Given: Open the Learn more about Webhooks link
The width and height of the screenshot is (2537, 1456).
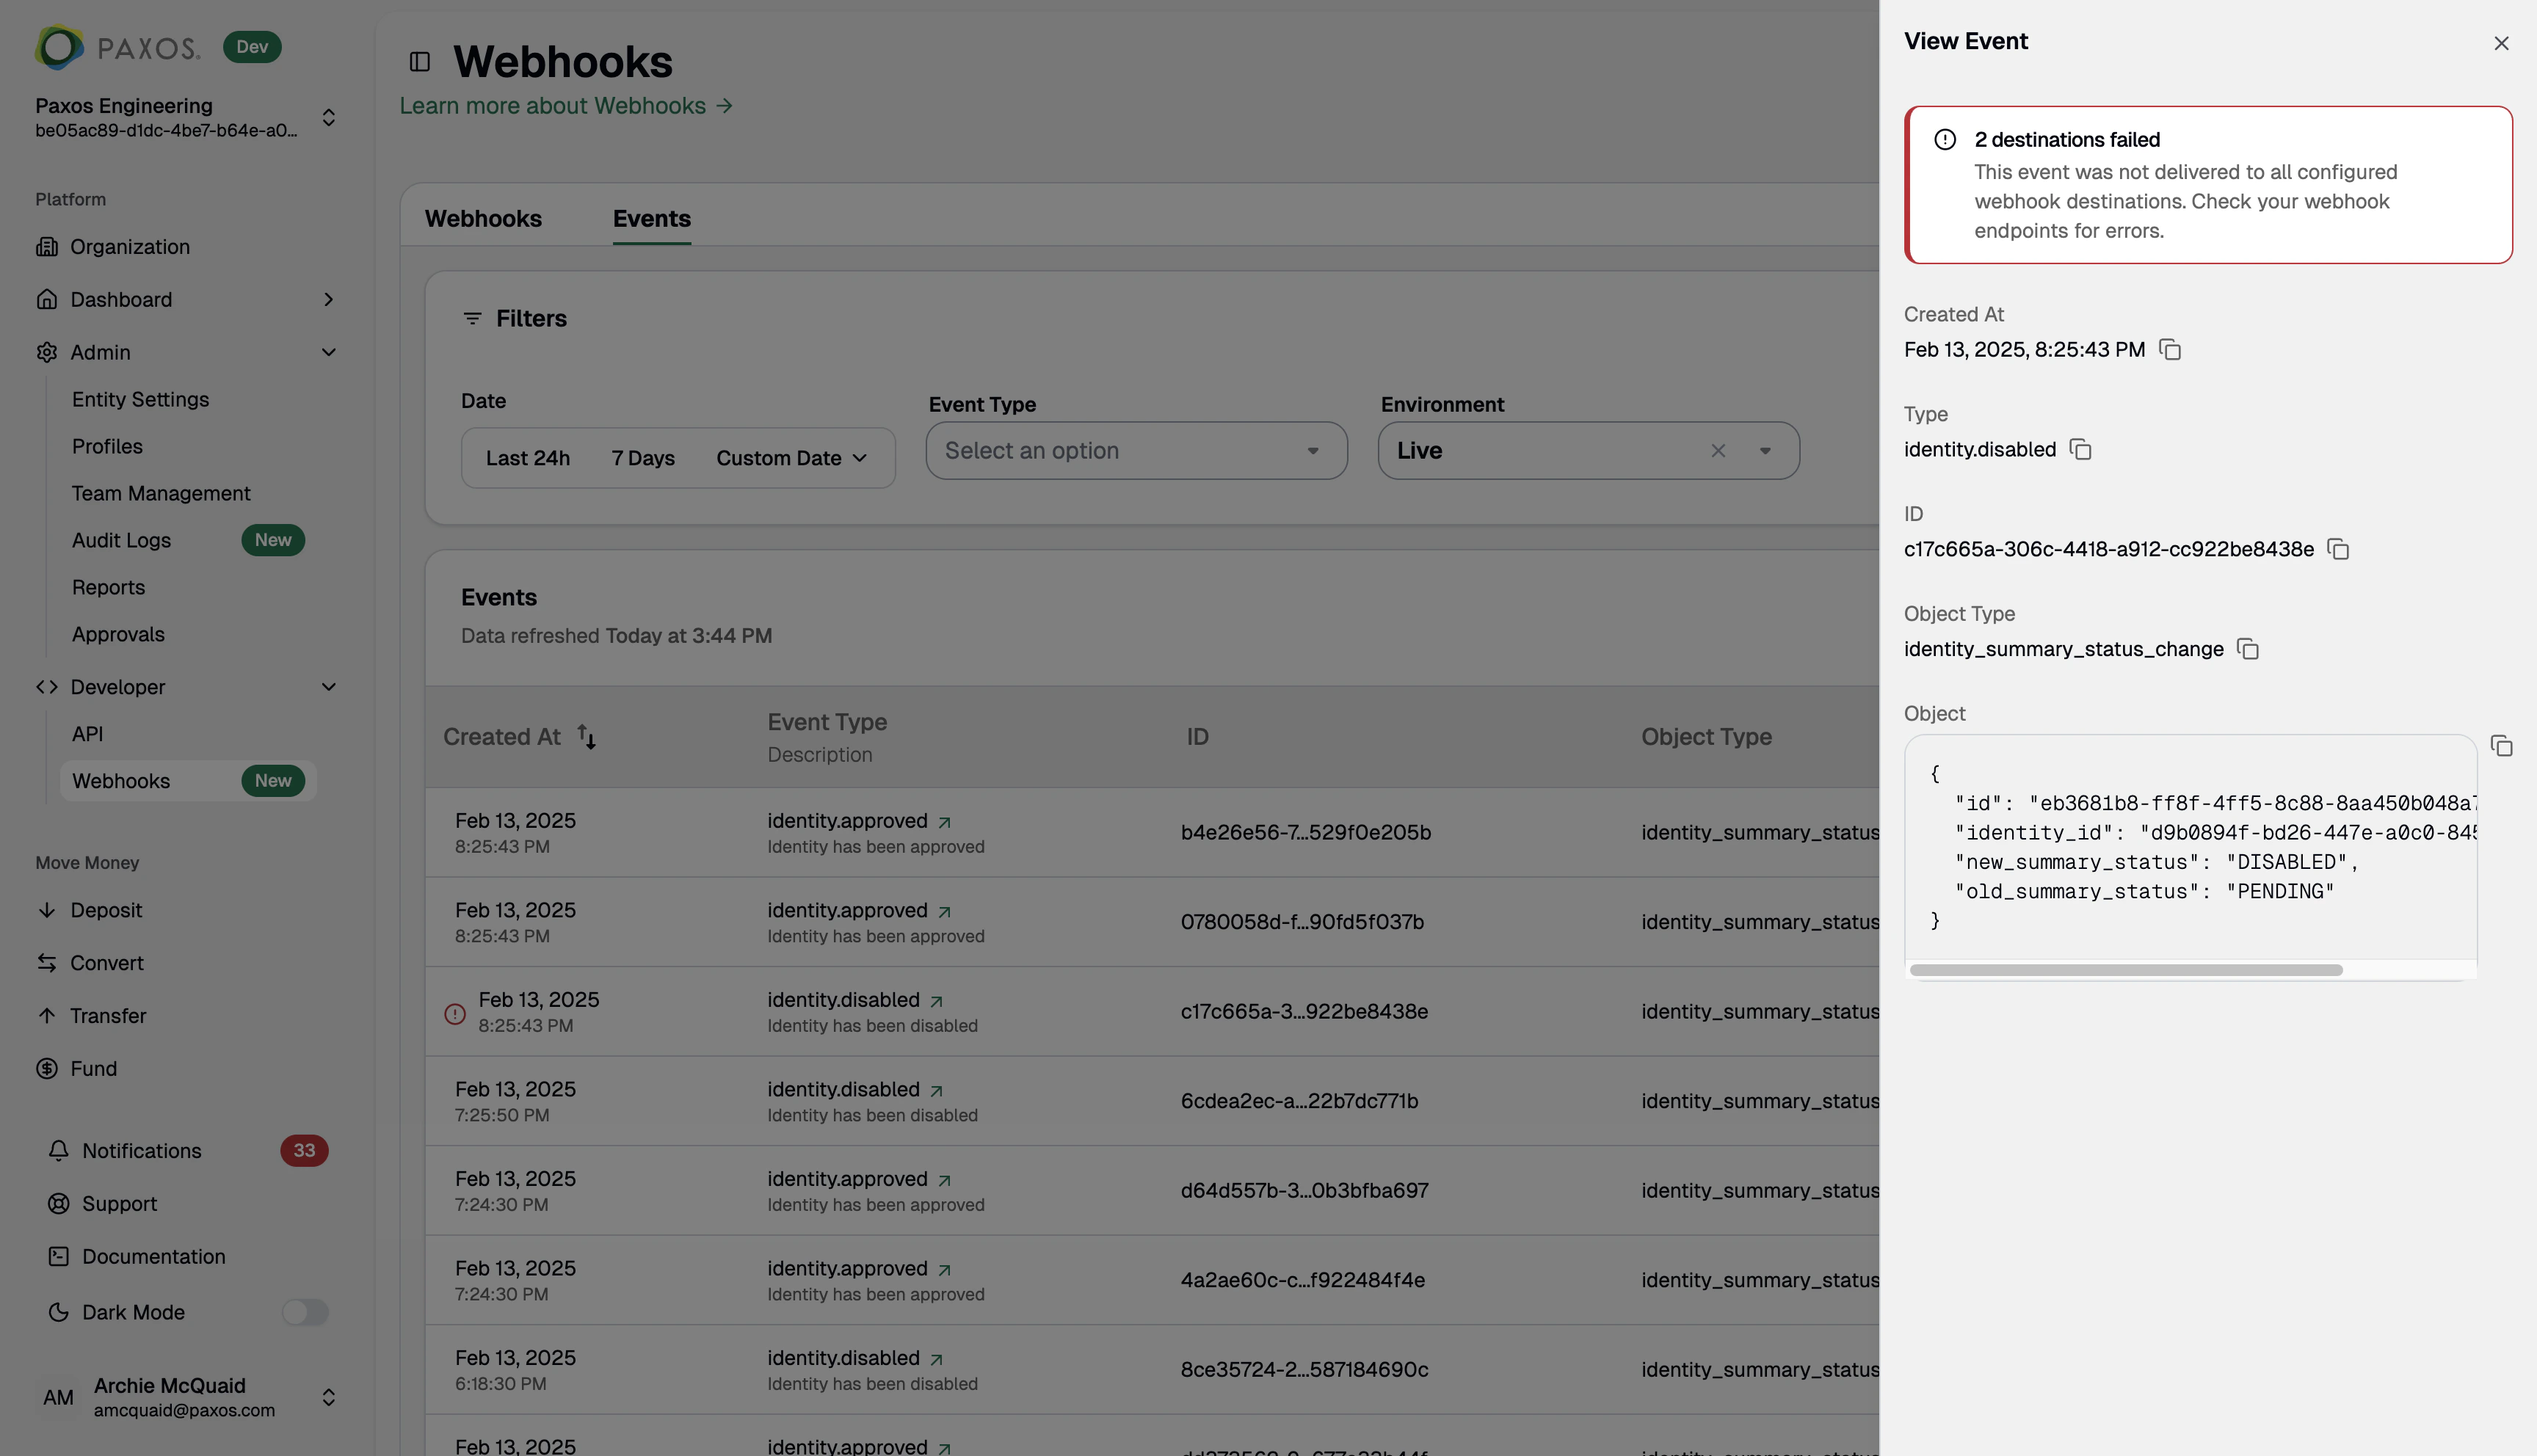Looking at the screenshot, I should [566, 105].
